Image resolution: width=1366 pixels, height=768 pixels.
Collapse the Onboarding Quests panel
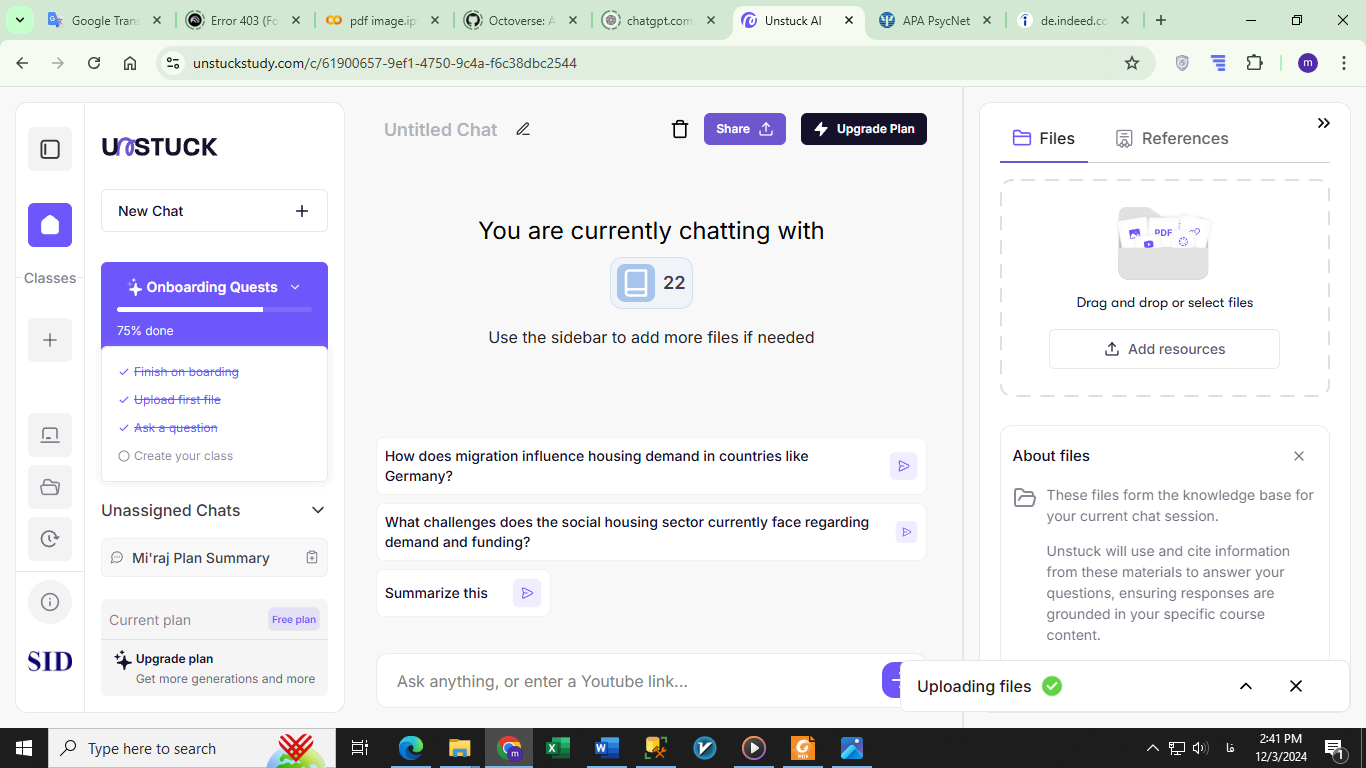(x=295, y=287)
